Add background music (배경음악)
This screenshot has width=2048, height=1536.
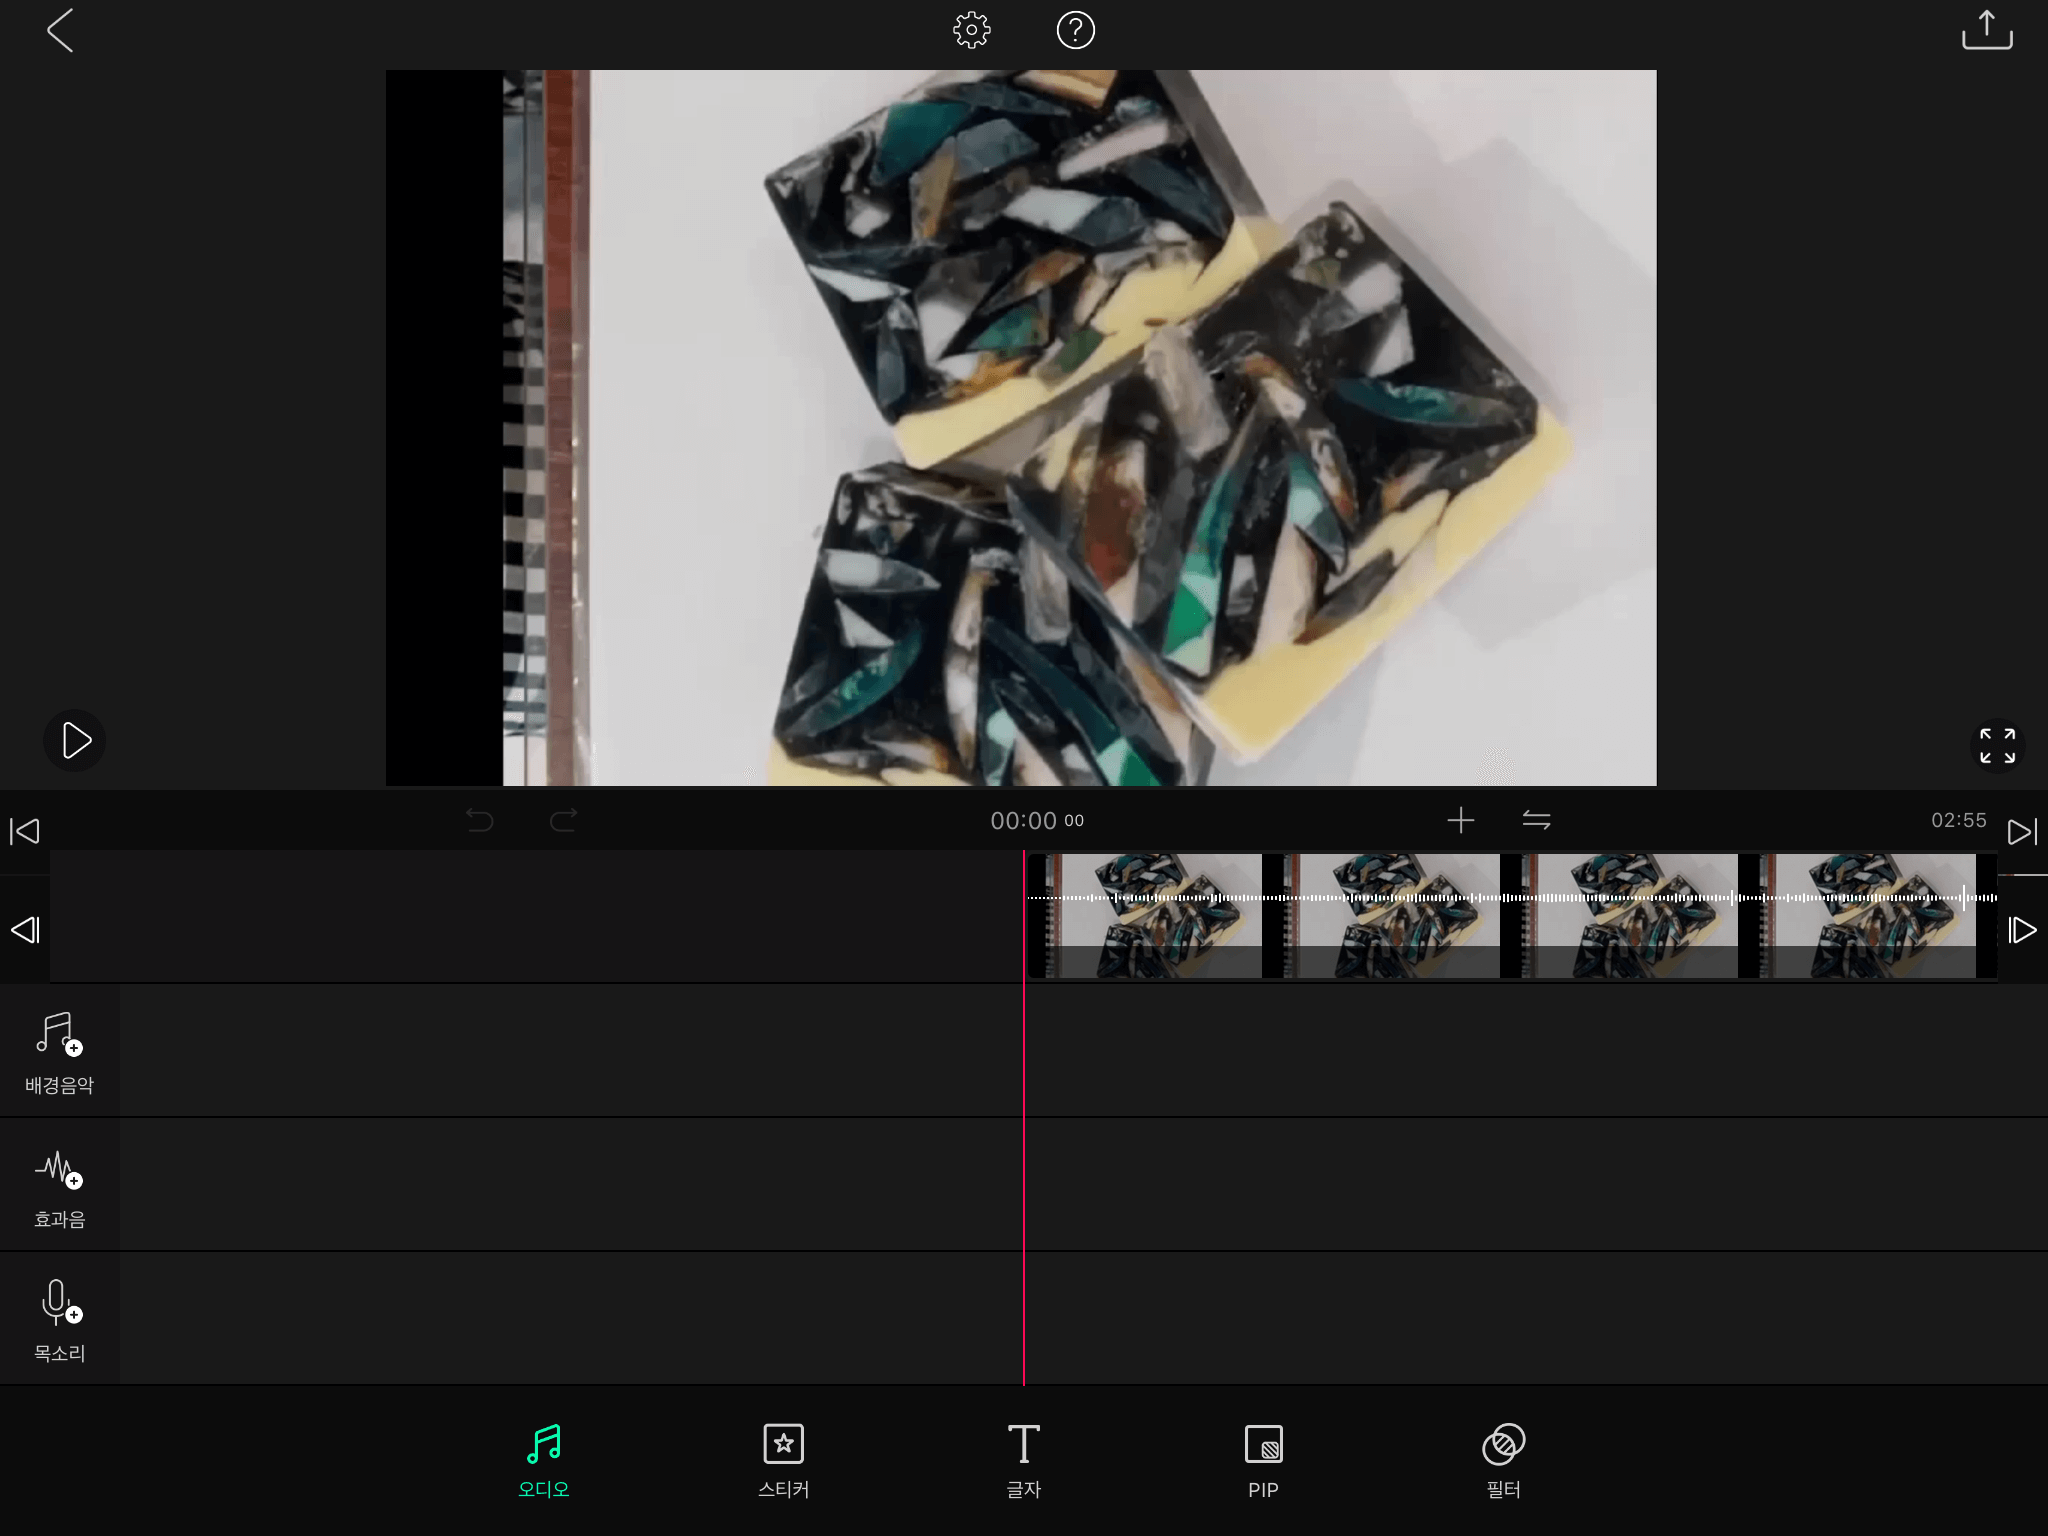pyautogui.click(x=59, y=1051)
